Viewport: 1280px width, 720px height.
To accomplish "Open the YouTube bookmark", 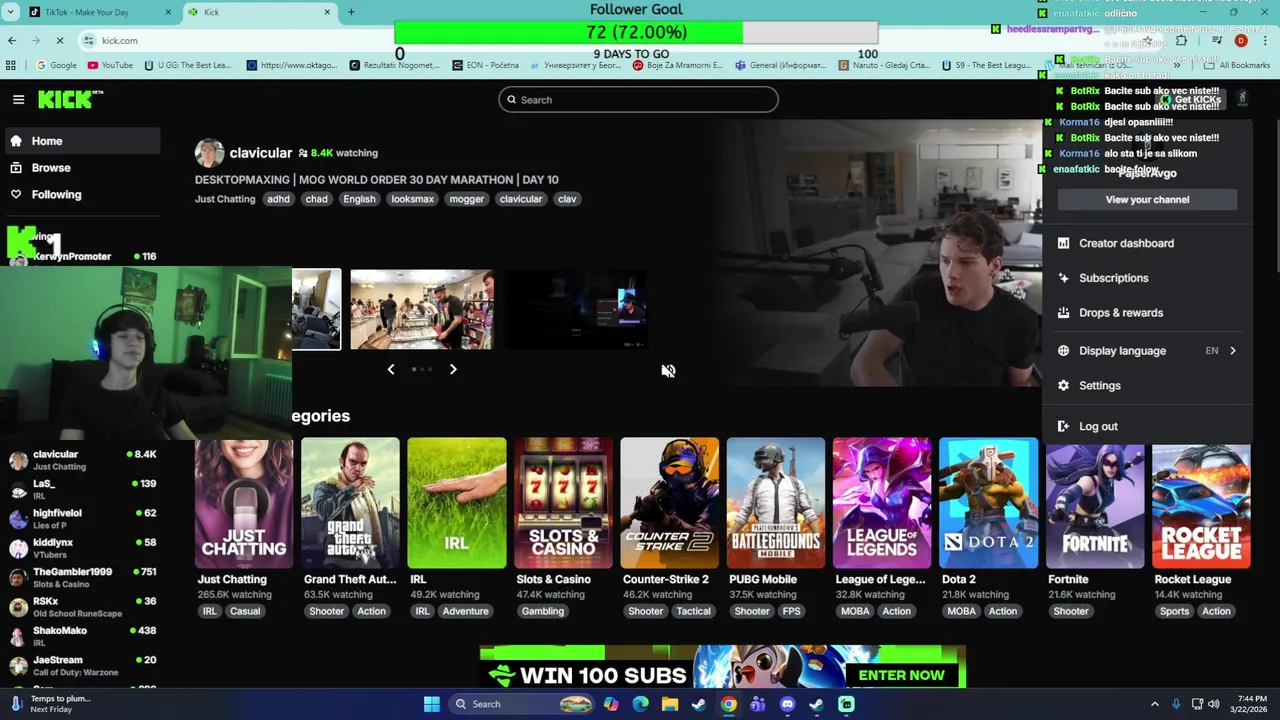I will 110,65.
